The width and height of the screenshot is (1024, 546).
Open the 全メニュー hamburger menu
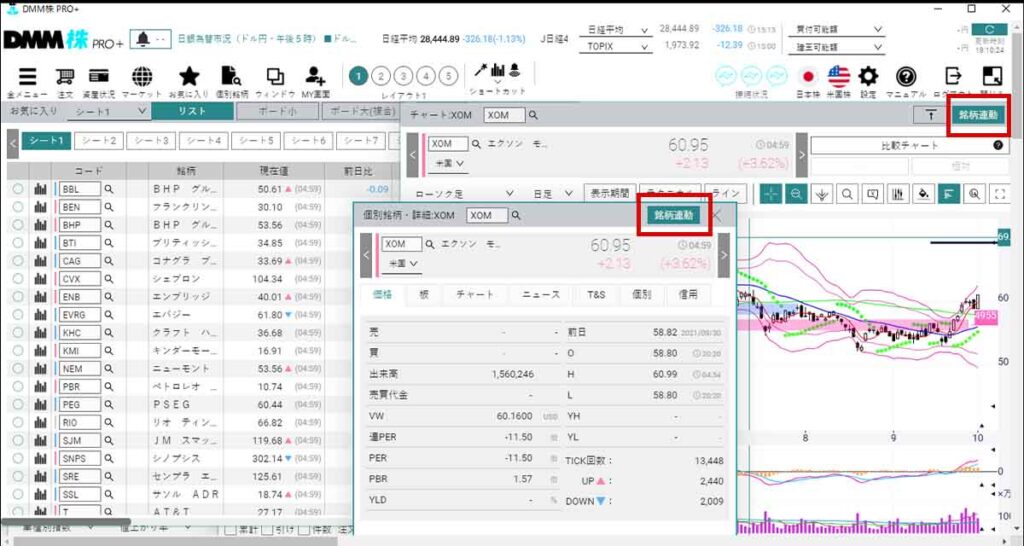[x=27, y=76]
